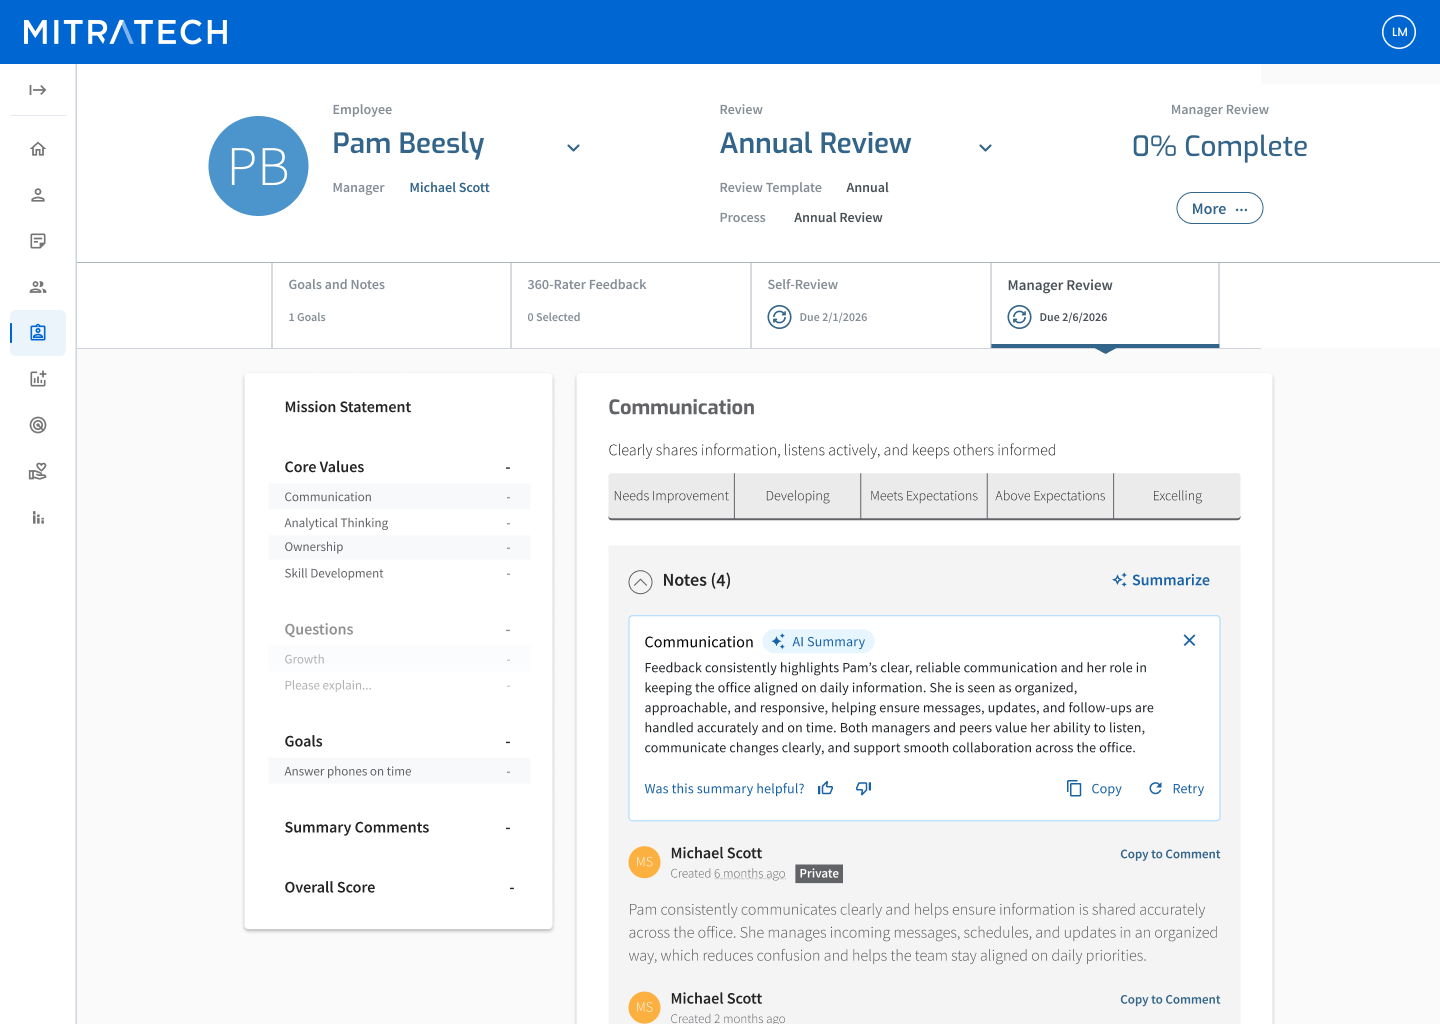This screenshot has width=1440, height=1024.
Task: Open the More options button
Action: click(x=1219, y=208)
